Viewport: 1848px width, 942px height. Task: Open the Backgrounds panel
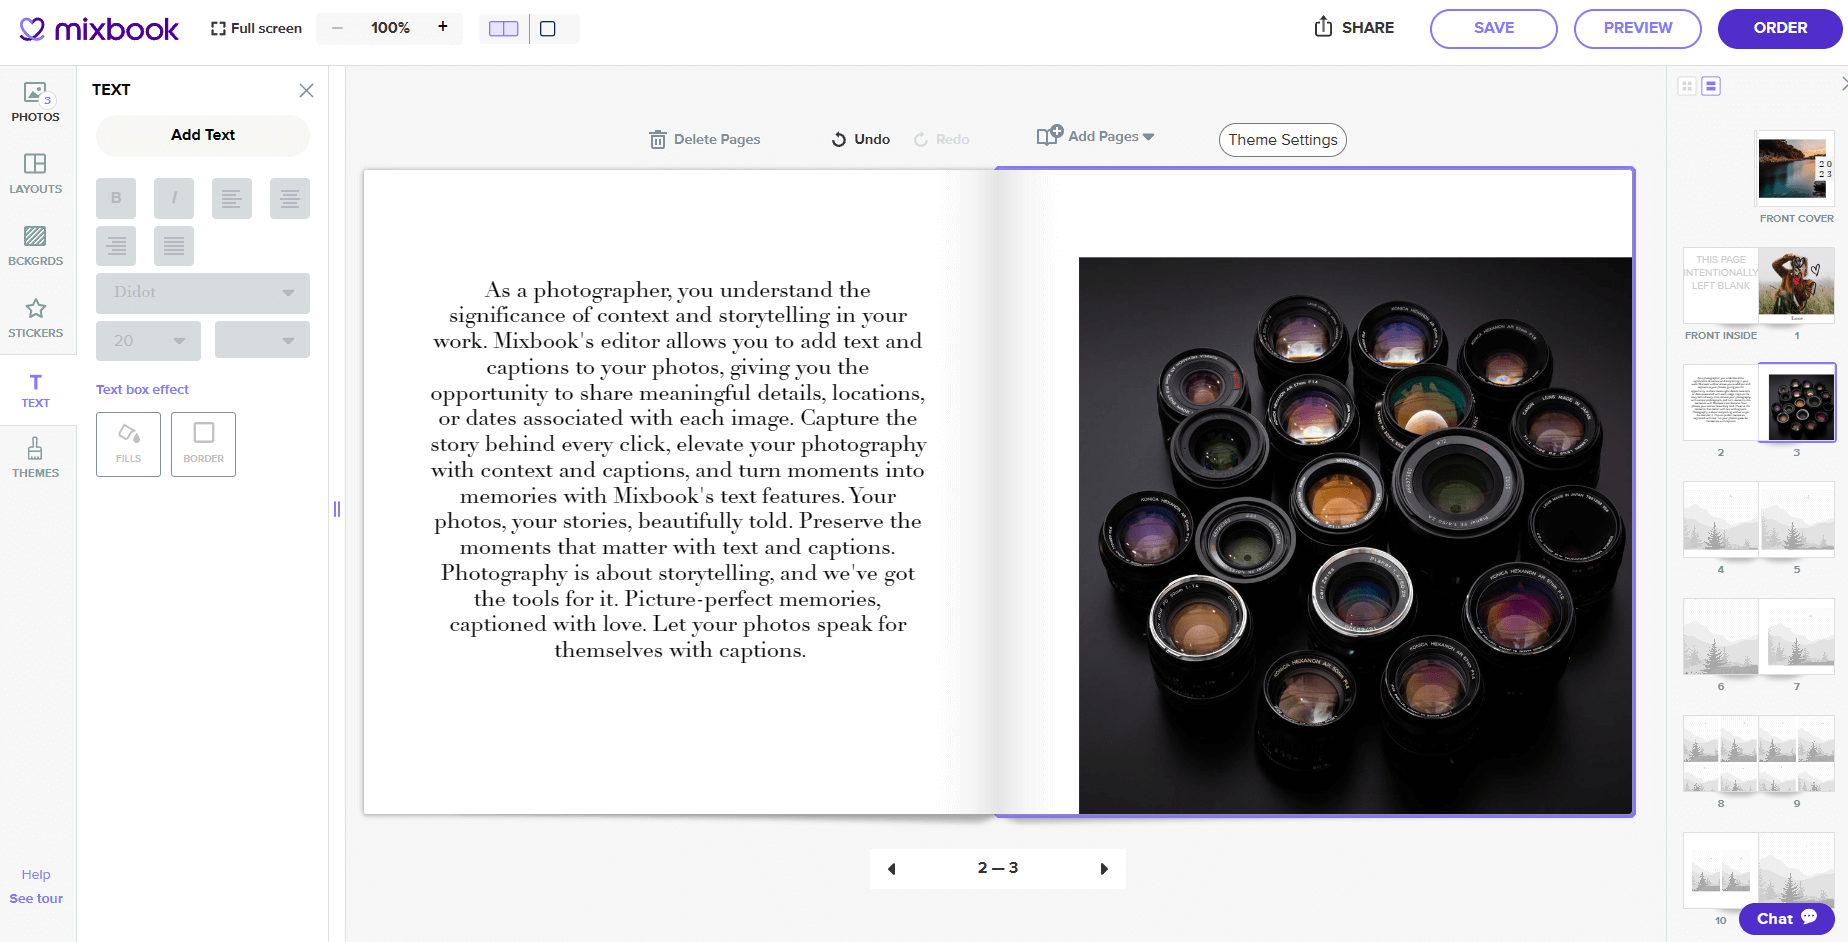pyautogui.click(x=35, y=246)
